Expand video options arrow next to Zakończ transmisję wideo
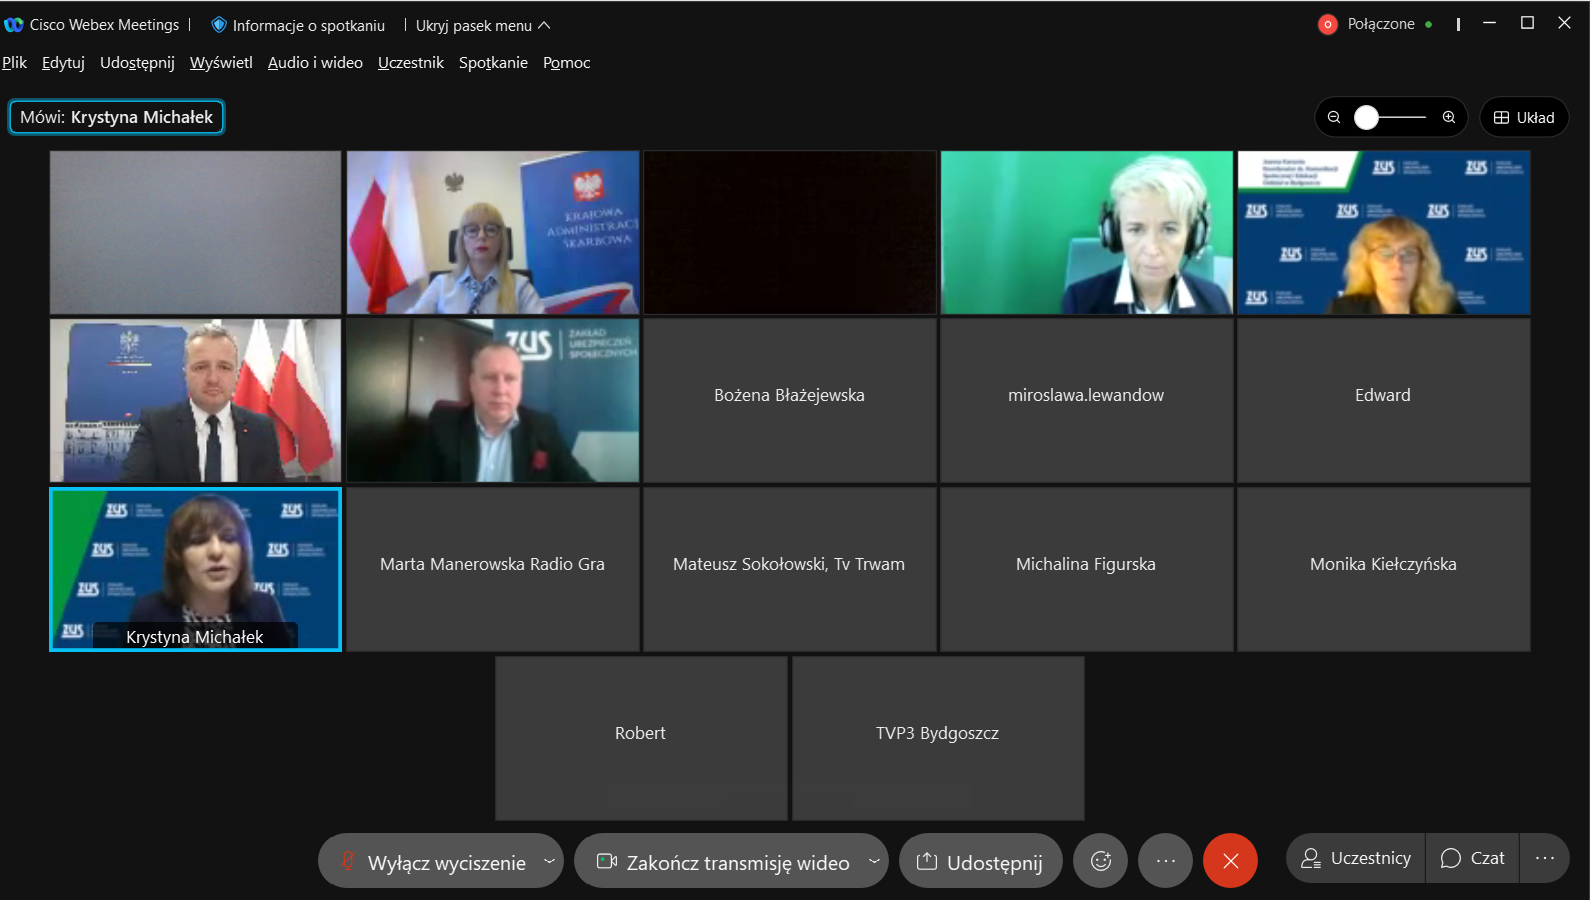 pyautogui.click(x=874, y=861)
